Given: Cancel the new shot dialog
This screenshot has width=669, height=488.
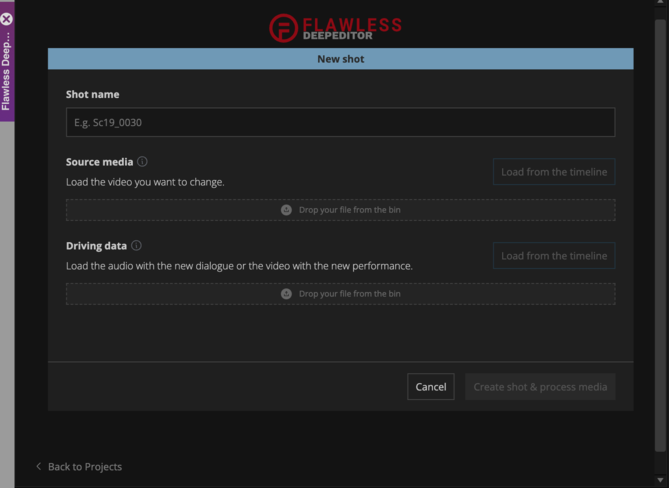Looking at the screenshot, I should click(x=431, y=386).
